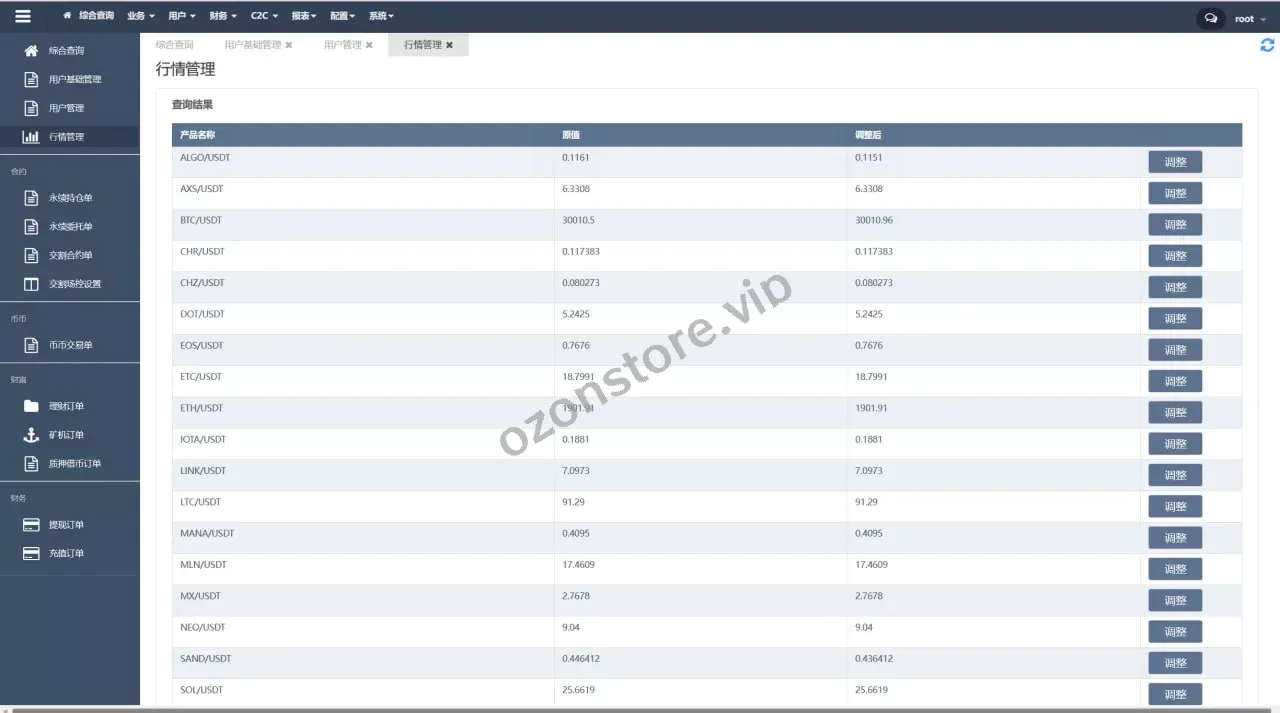The height and width of the screenshot is (713, 1280).
Task: Click the bar chart icon for 行情管理
Action: 31,137
